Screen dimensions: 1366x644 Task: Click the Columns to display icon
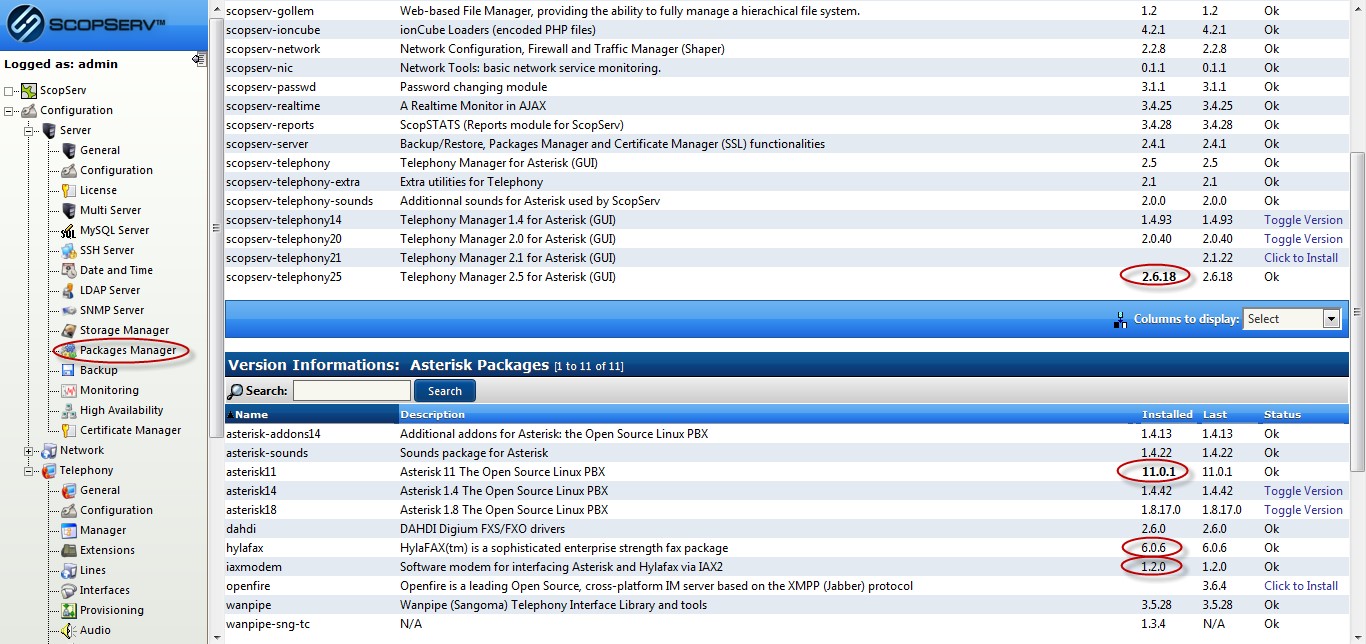pos(1120,320)
